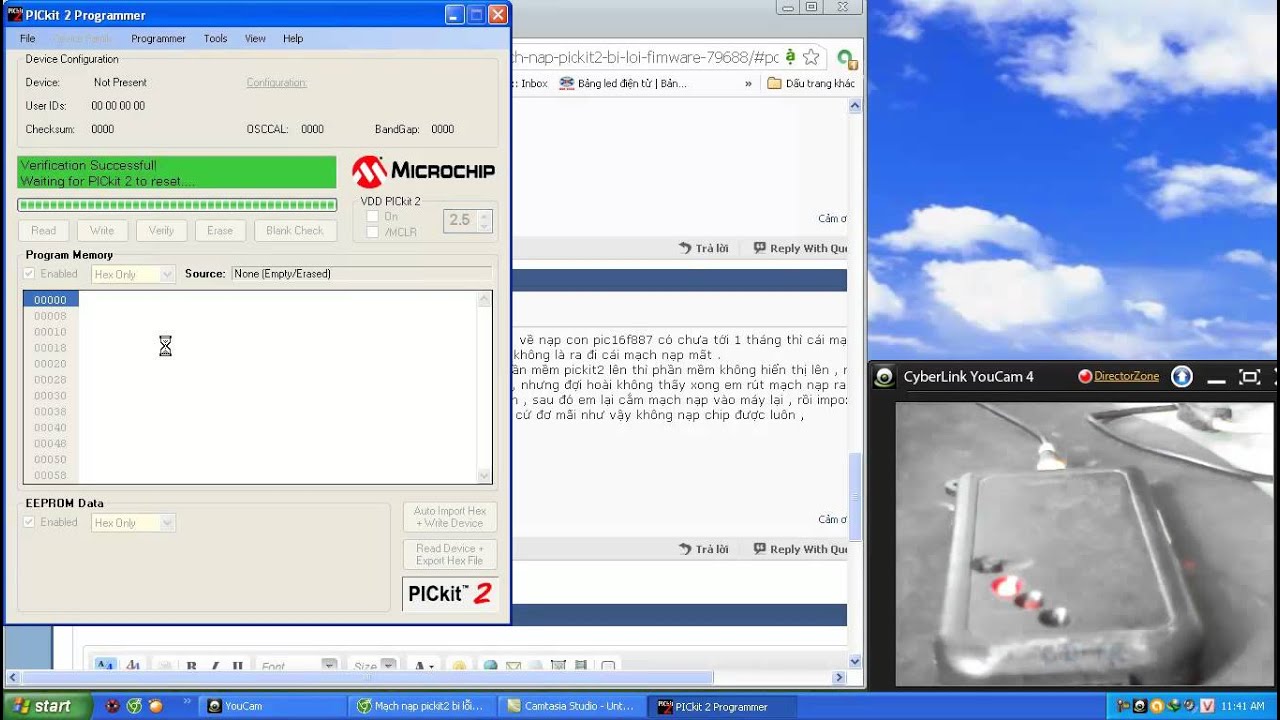Open the Help menu
Image resolution: width=1280 pixels, height=720 pixels.
point(293,38)
